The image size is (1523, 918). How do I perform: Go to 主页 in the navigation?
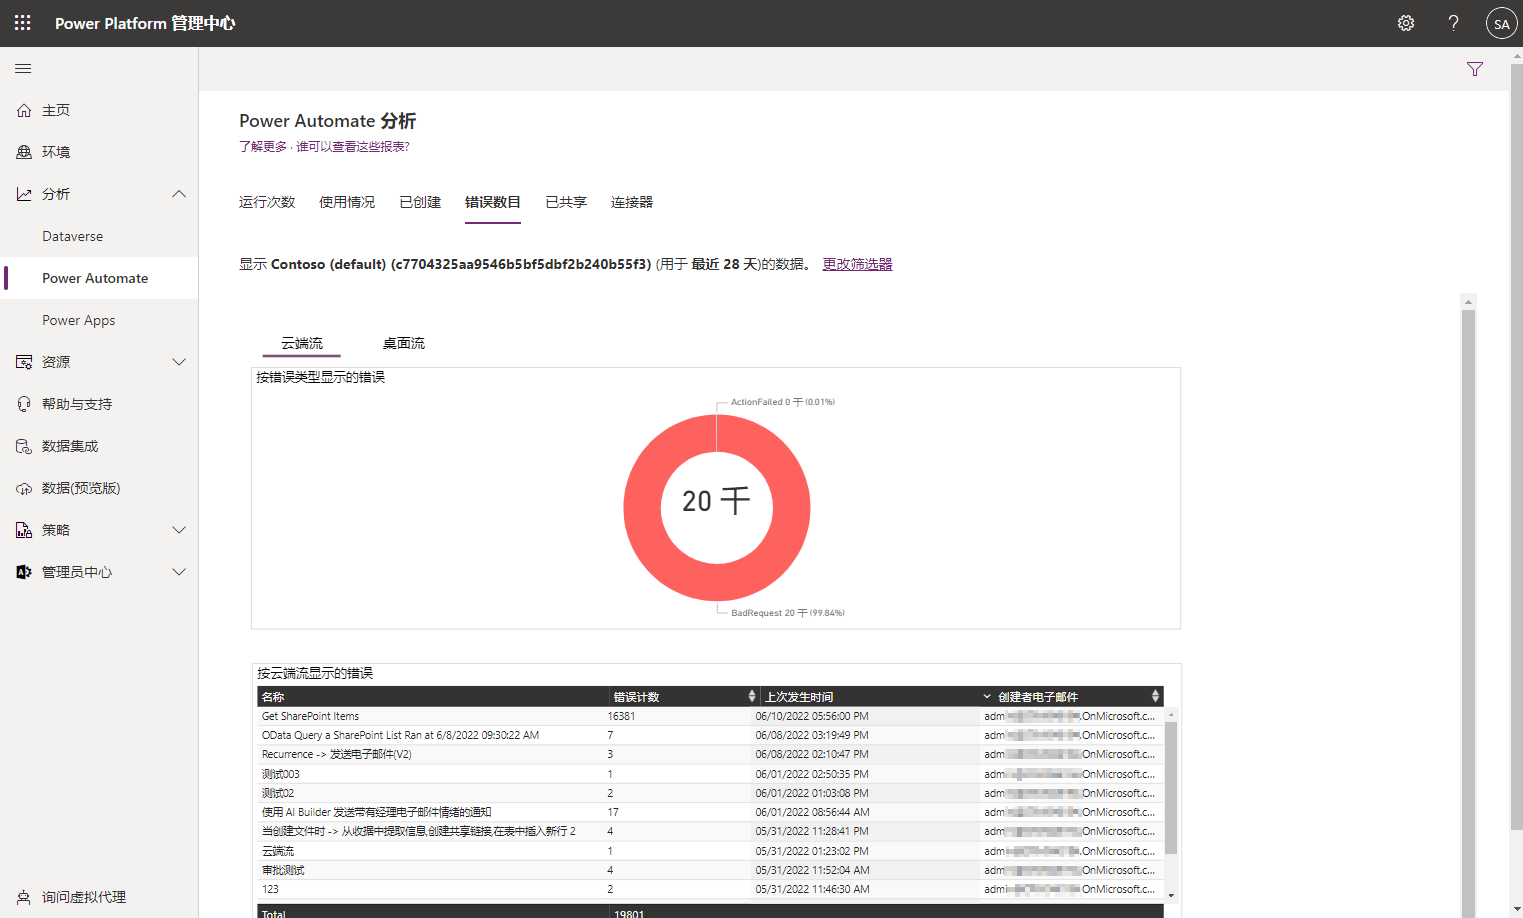click(x=56, y=110)
